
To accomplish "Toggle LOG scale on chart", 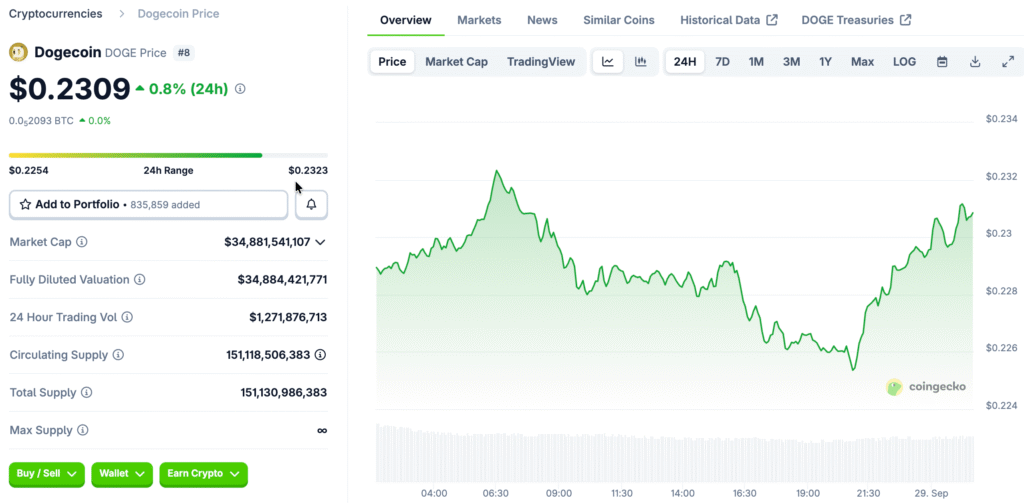I will click(904, 62).
